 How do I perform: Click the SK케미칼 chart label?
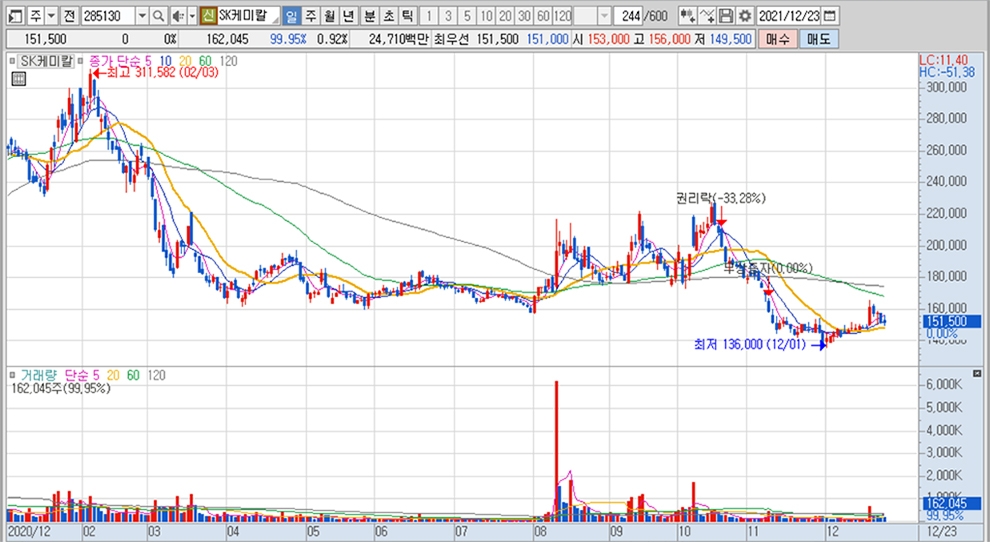click(x=47, y=61)
